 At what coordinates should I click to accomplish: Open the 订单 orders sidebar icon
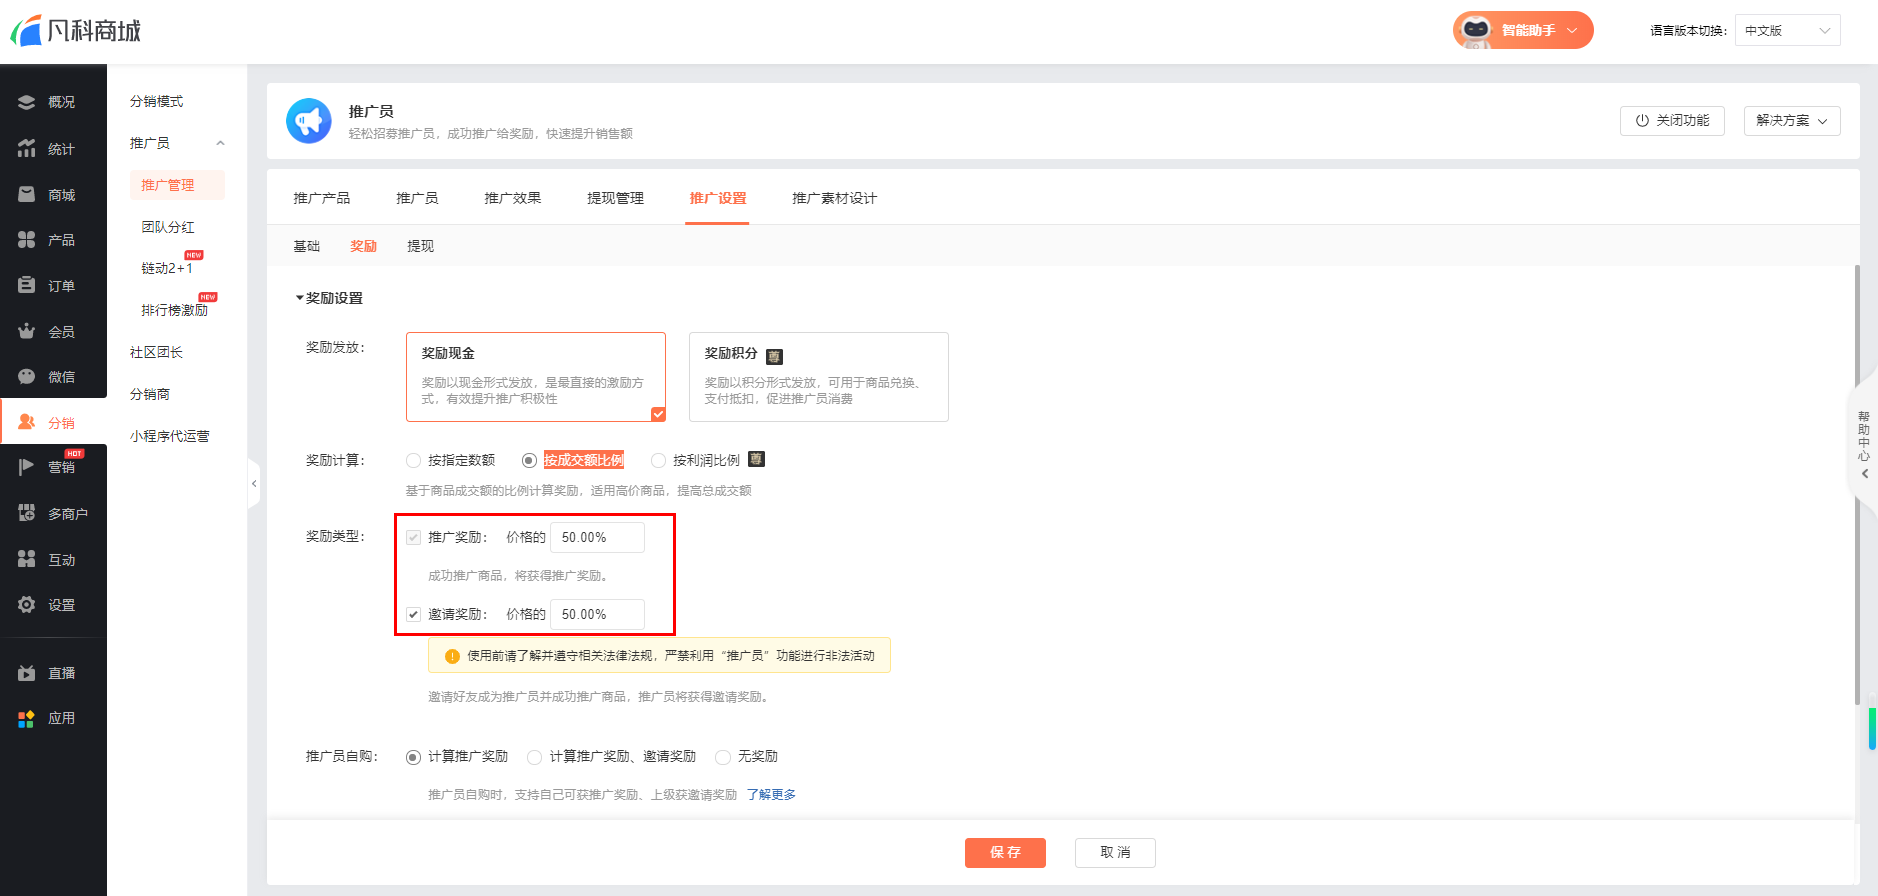click(x=27, y=286)
